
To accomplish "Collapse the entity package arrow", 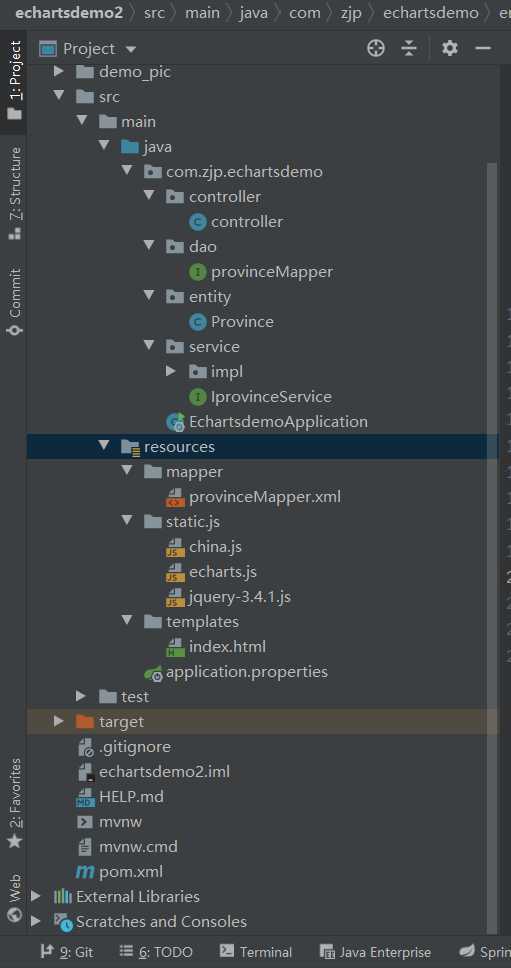I will click(149, 296).
